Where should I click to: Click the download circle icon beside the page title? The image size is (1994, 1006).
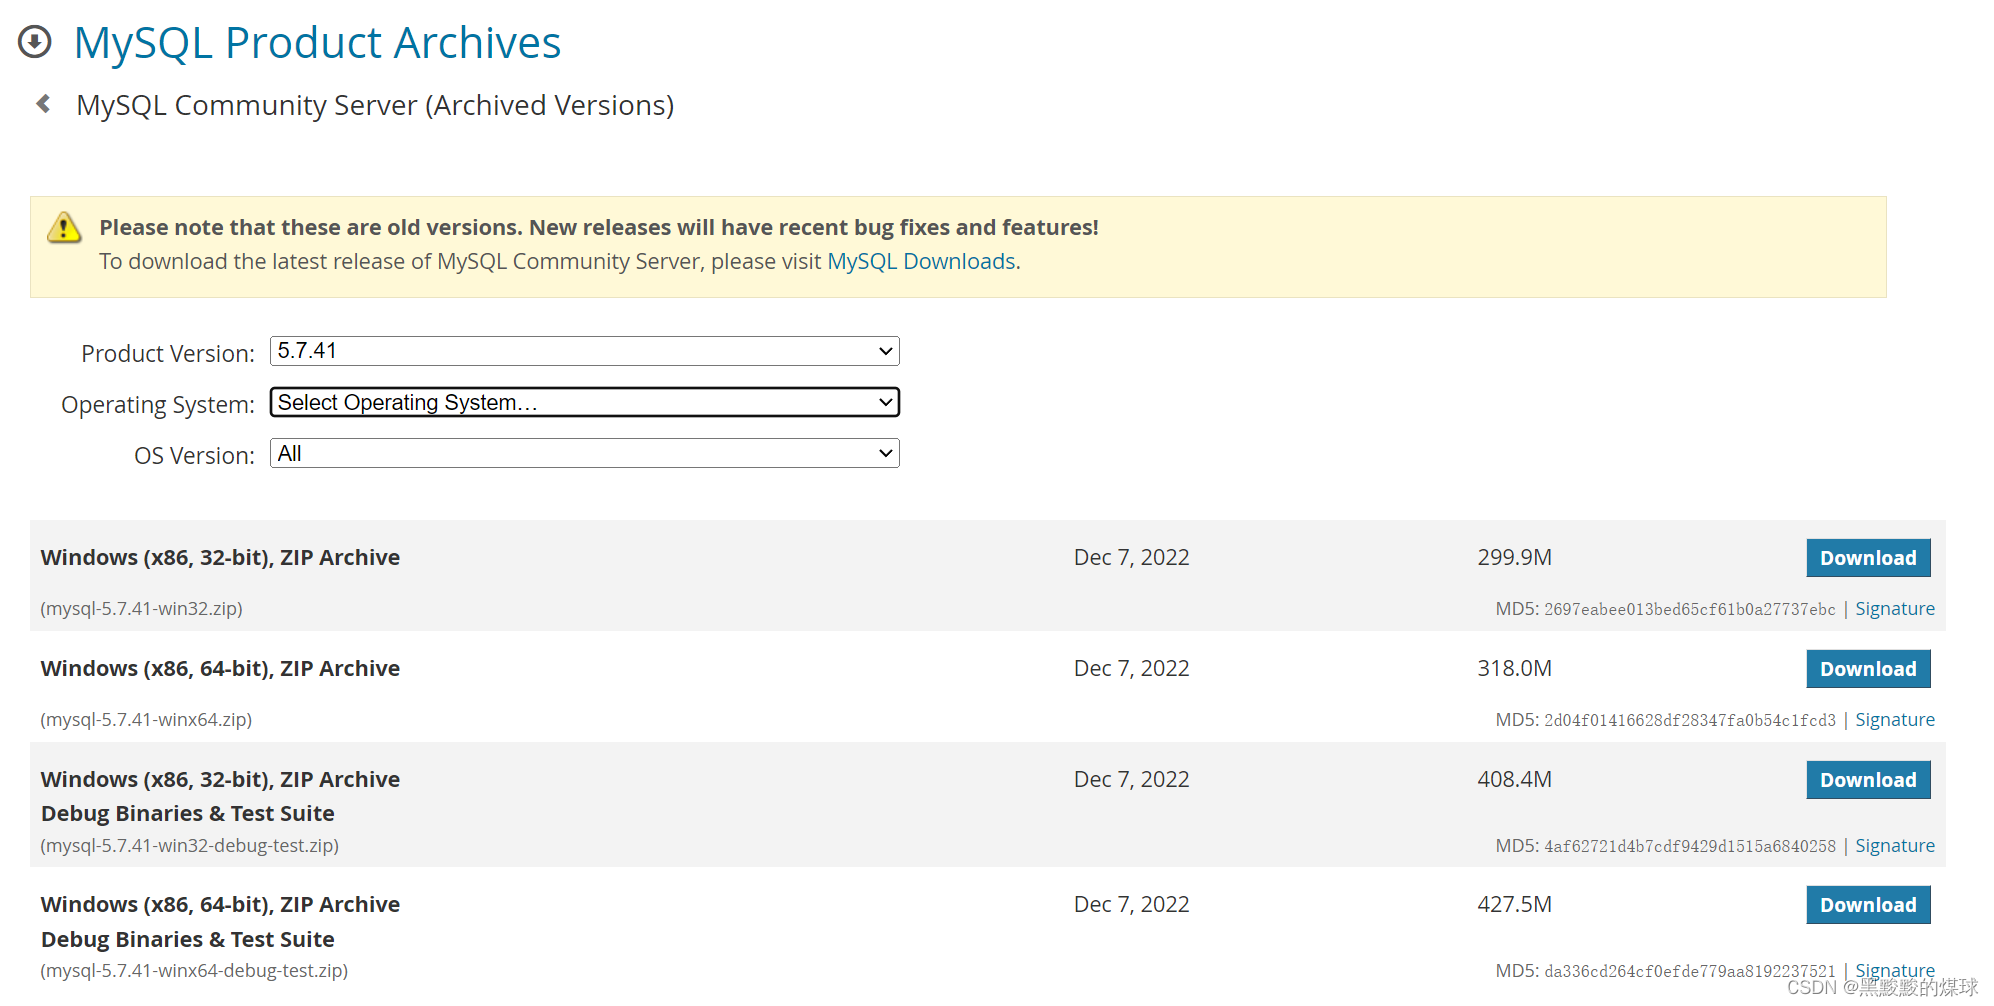tap(34, 42)
